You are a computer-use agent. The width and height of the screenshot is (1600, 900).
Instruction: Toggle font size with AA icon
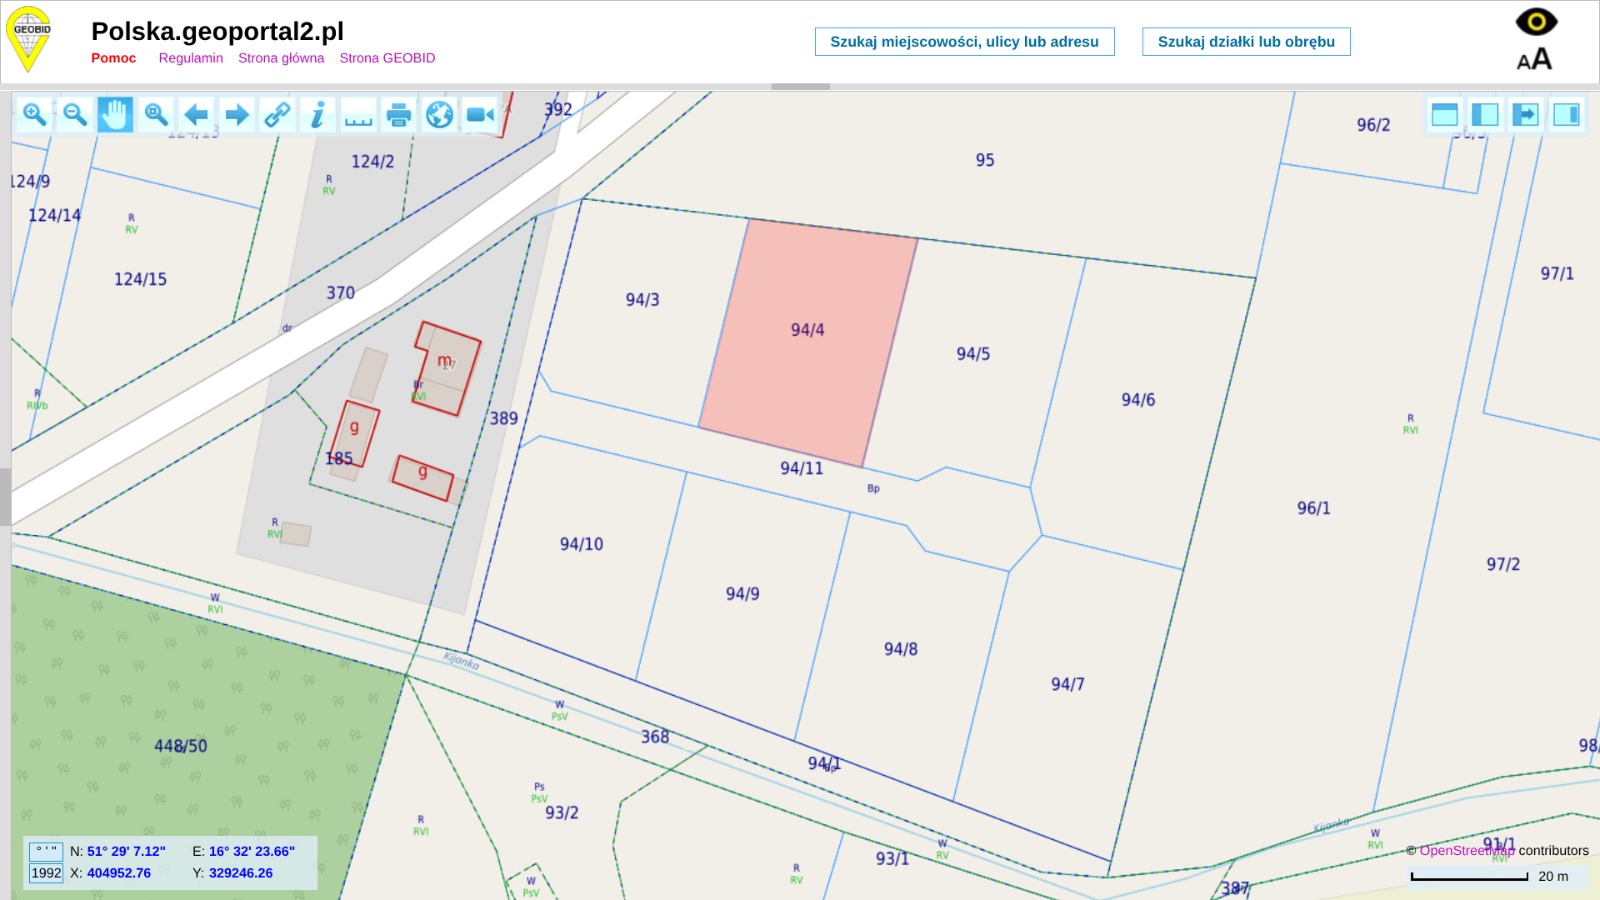tap(1534, 60)
